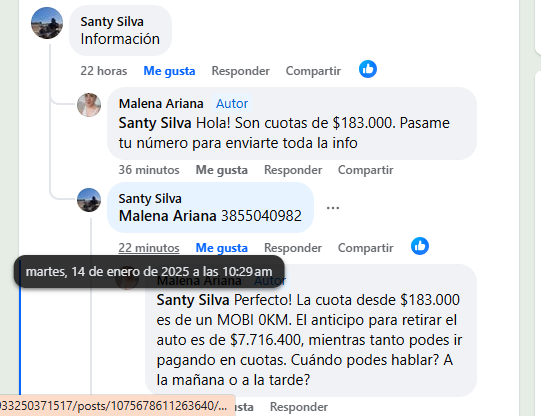Click Responder below the MOBI 0KM message
Viewport: 541px width, 416px height.
click(299, 407)
